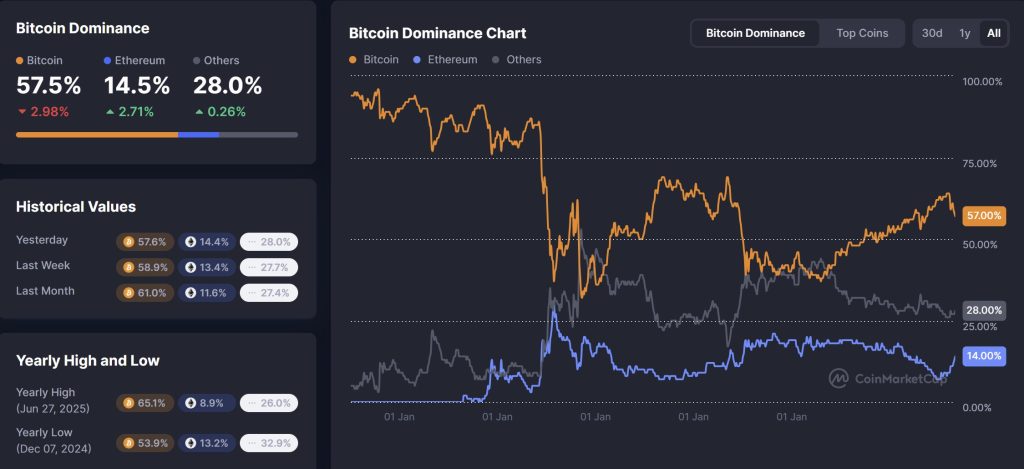Switch to the Top Coins tab
The width and height of the screenshot is (1024, 469).
tap(861, 33)
